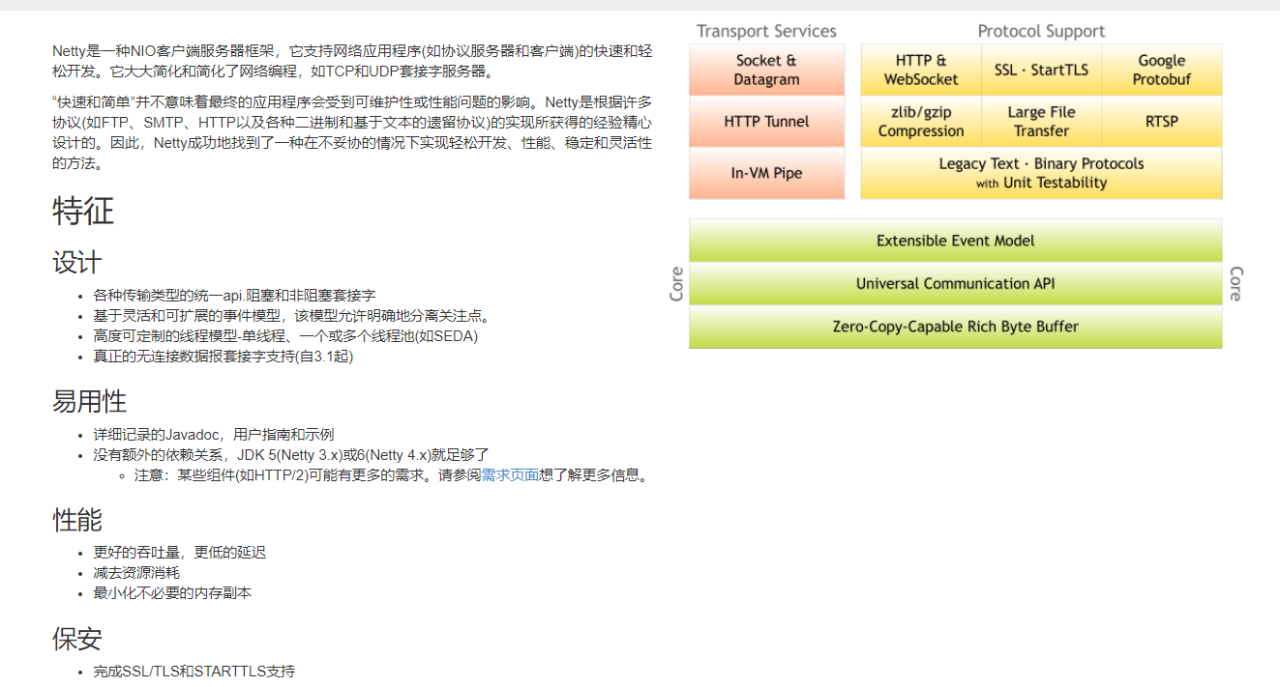The image size is (1280, 687).
Task: Click the bullet 各种传输类型的统一api
Action: (235, 296)
